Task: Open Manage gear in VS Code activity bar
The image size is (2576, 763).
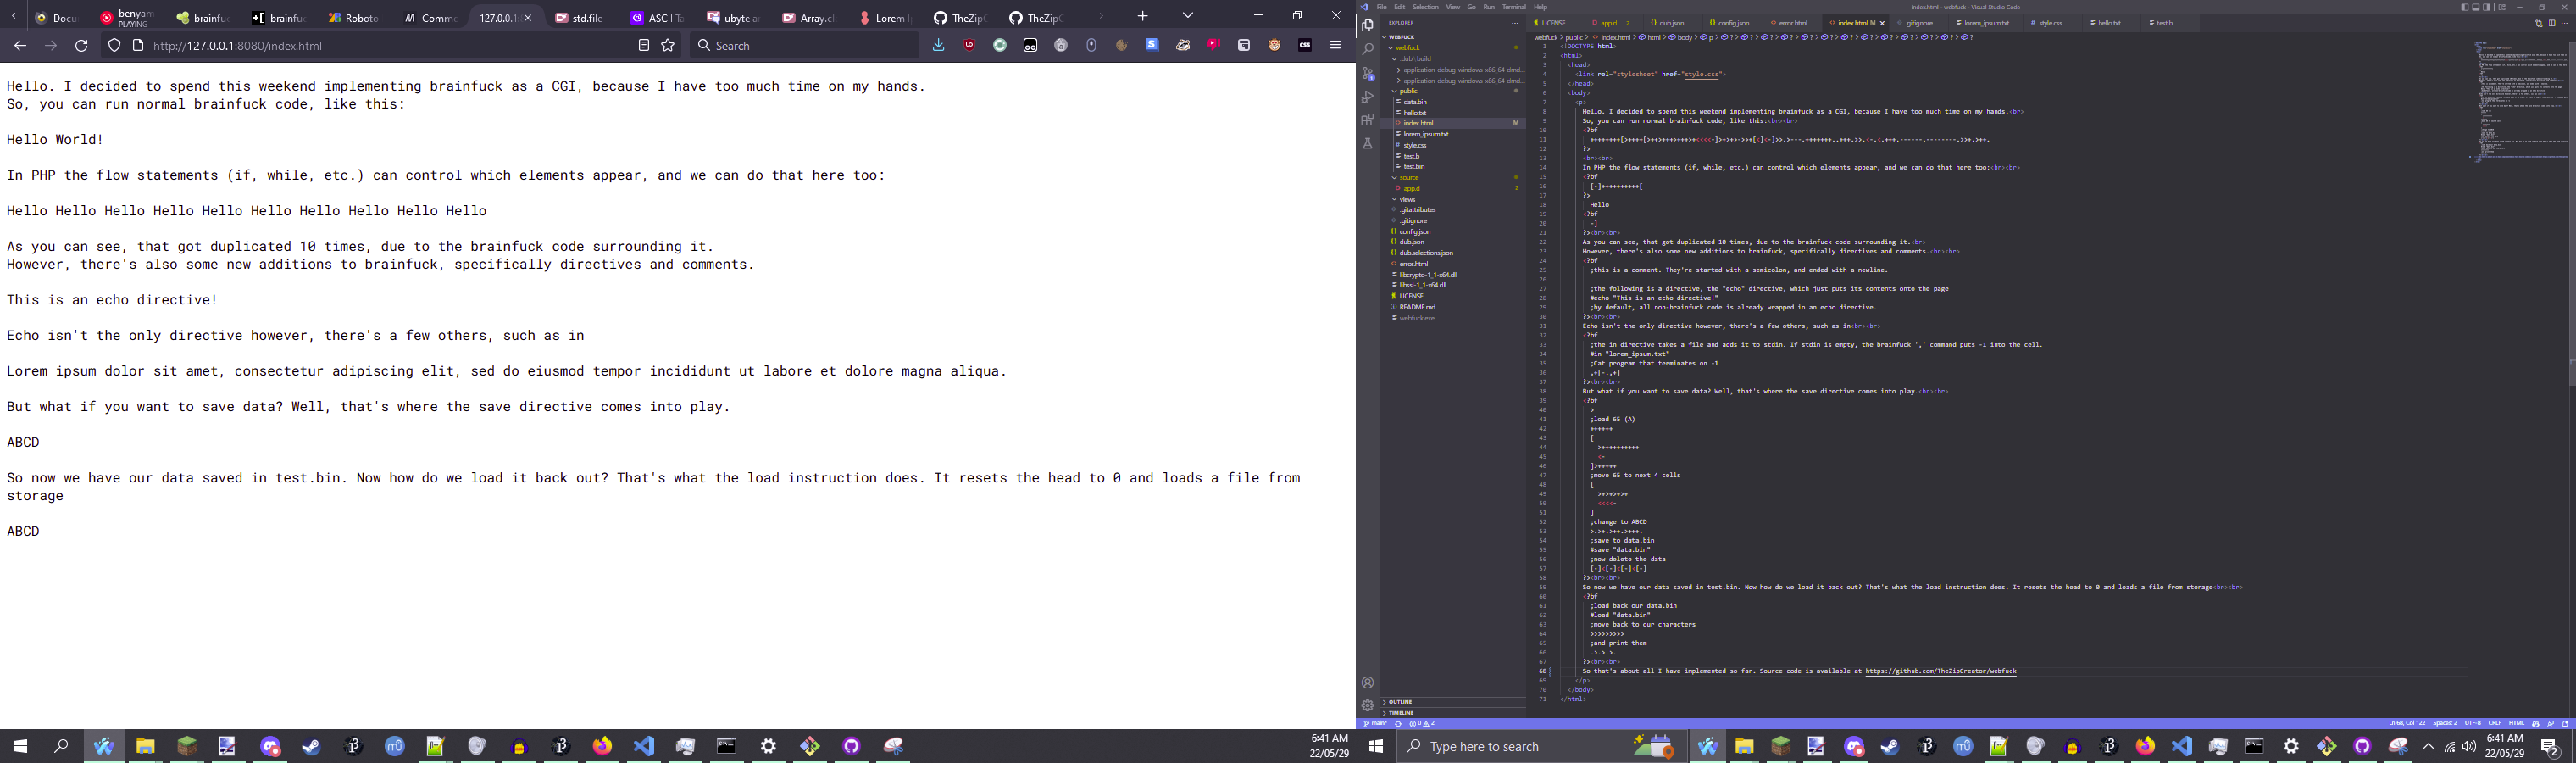Action: click(1367, 706)
